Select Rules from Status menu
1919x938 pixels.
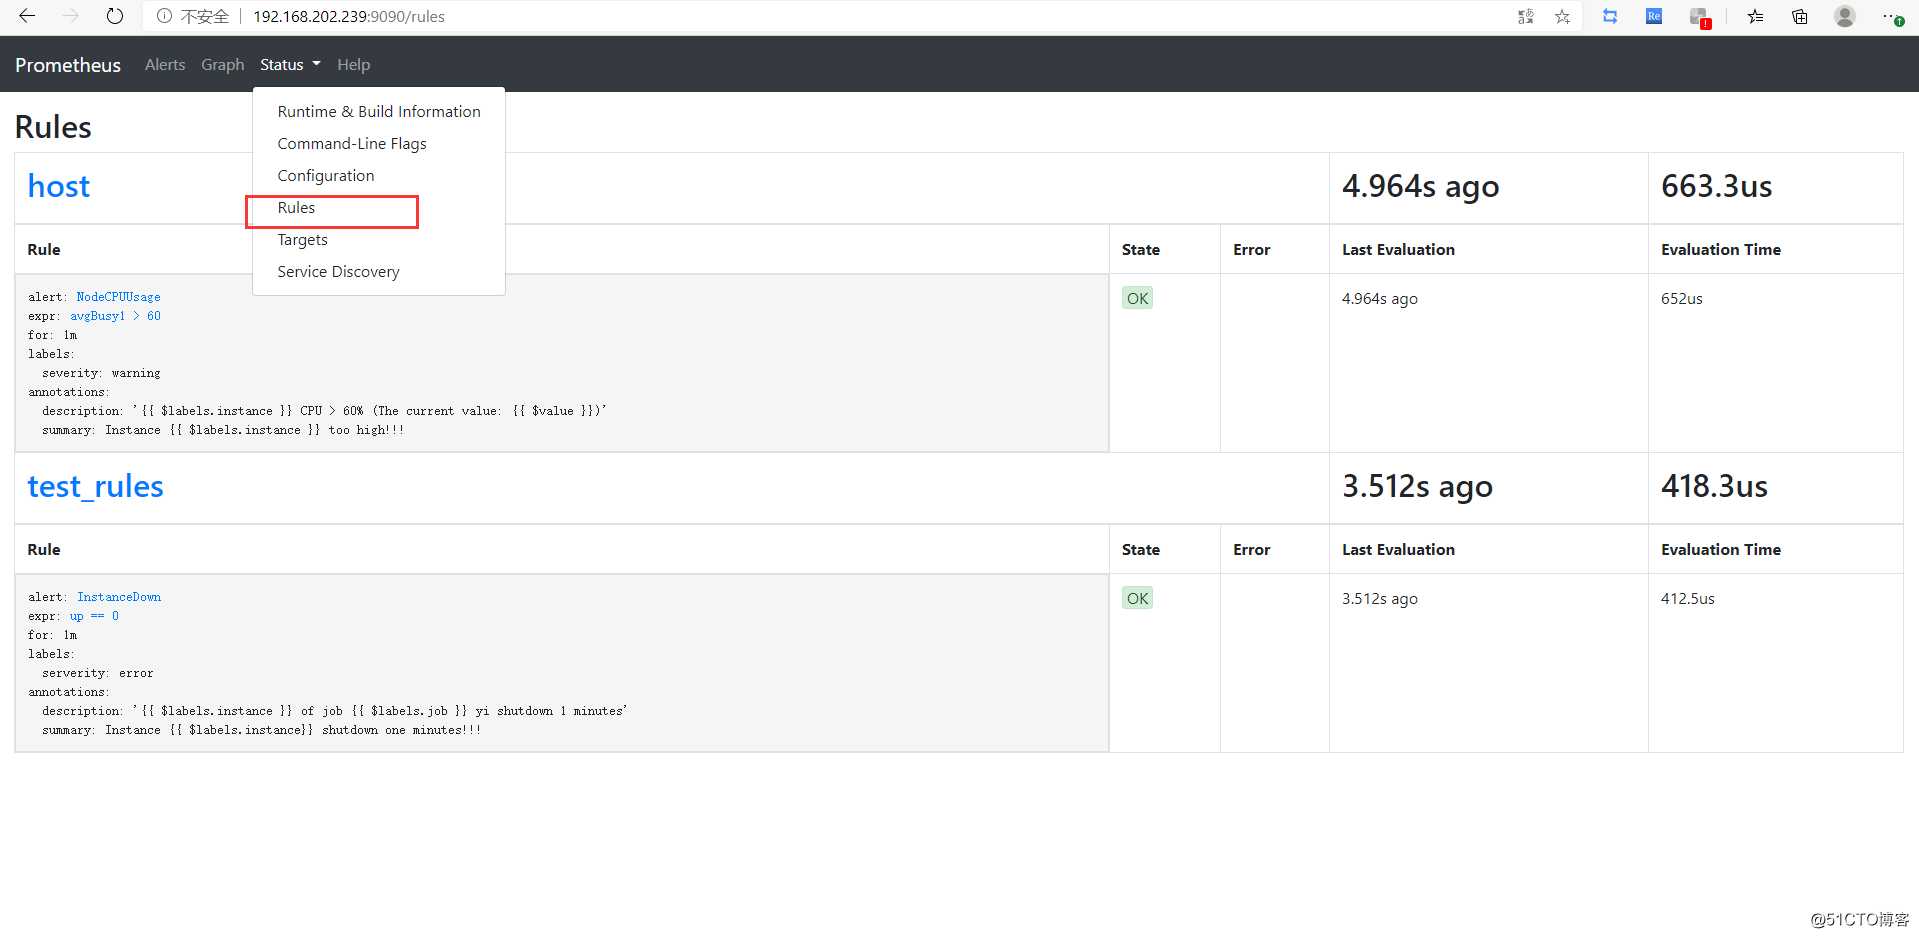coord(379,207)
